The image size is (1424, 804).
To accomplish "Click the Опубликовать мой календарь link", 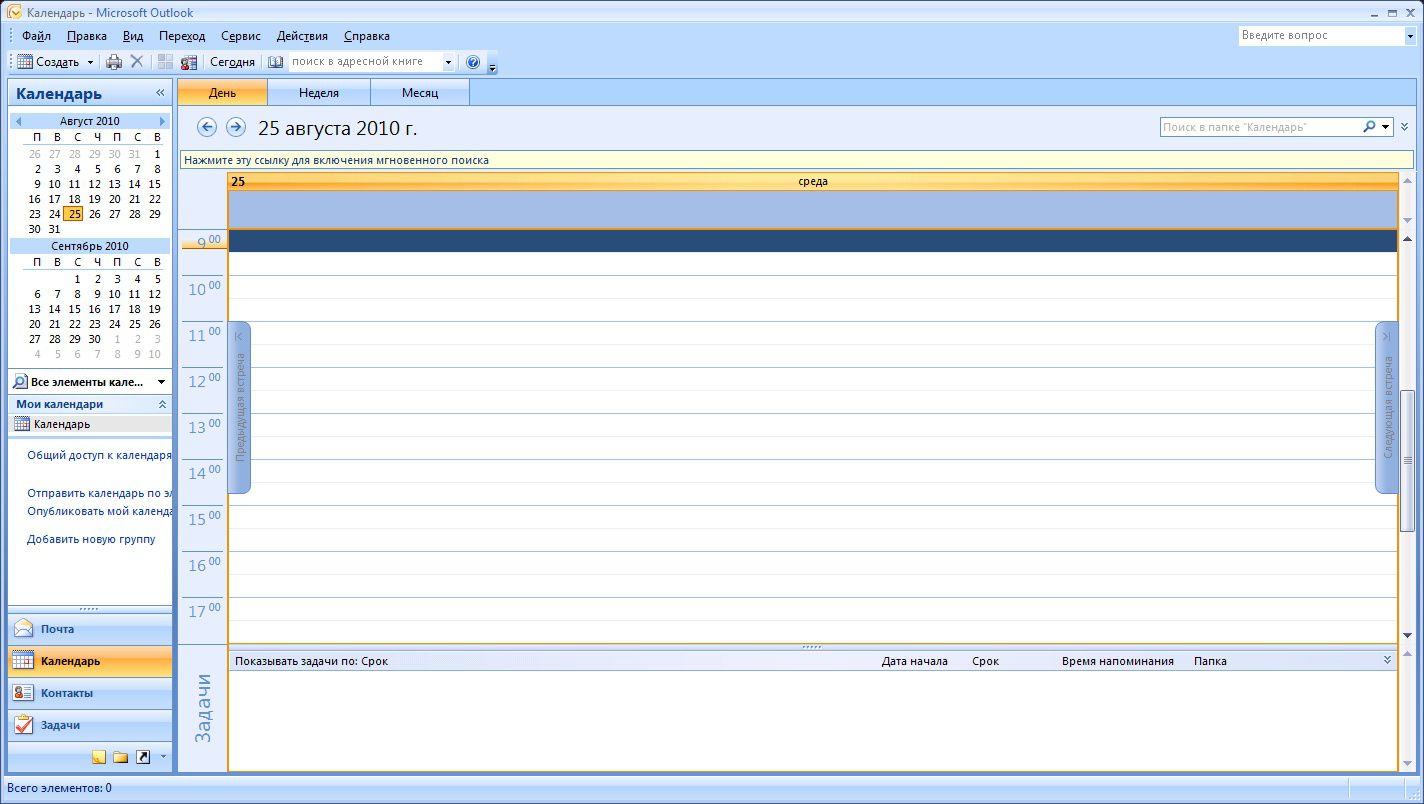I will (99, 511).
